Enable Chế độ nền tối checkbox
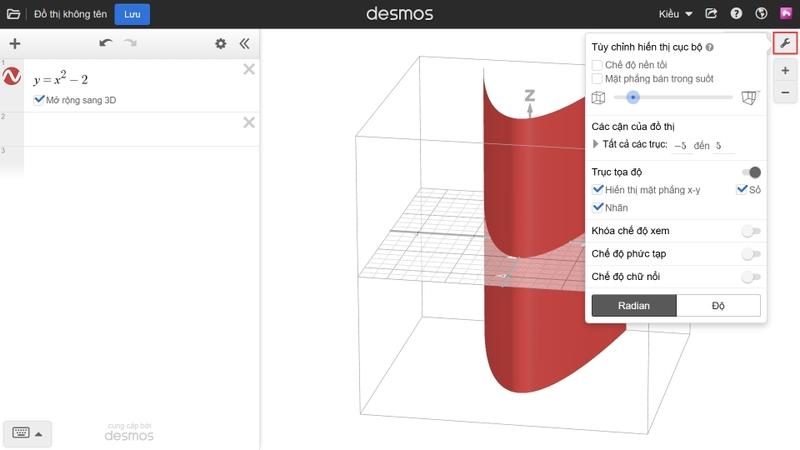This screenshot has height=450, width=800. point(597,65)
